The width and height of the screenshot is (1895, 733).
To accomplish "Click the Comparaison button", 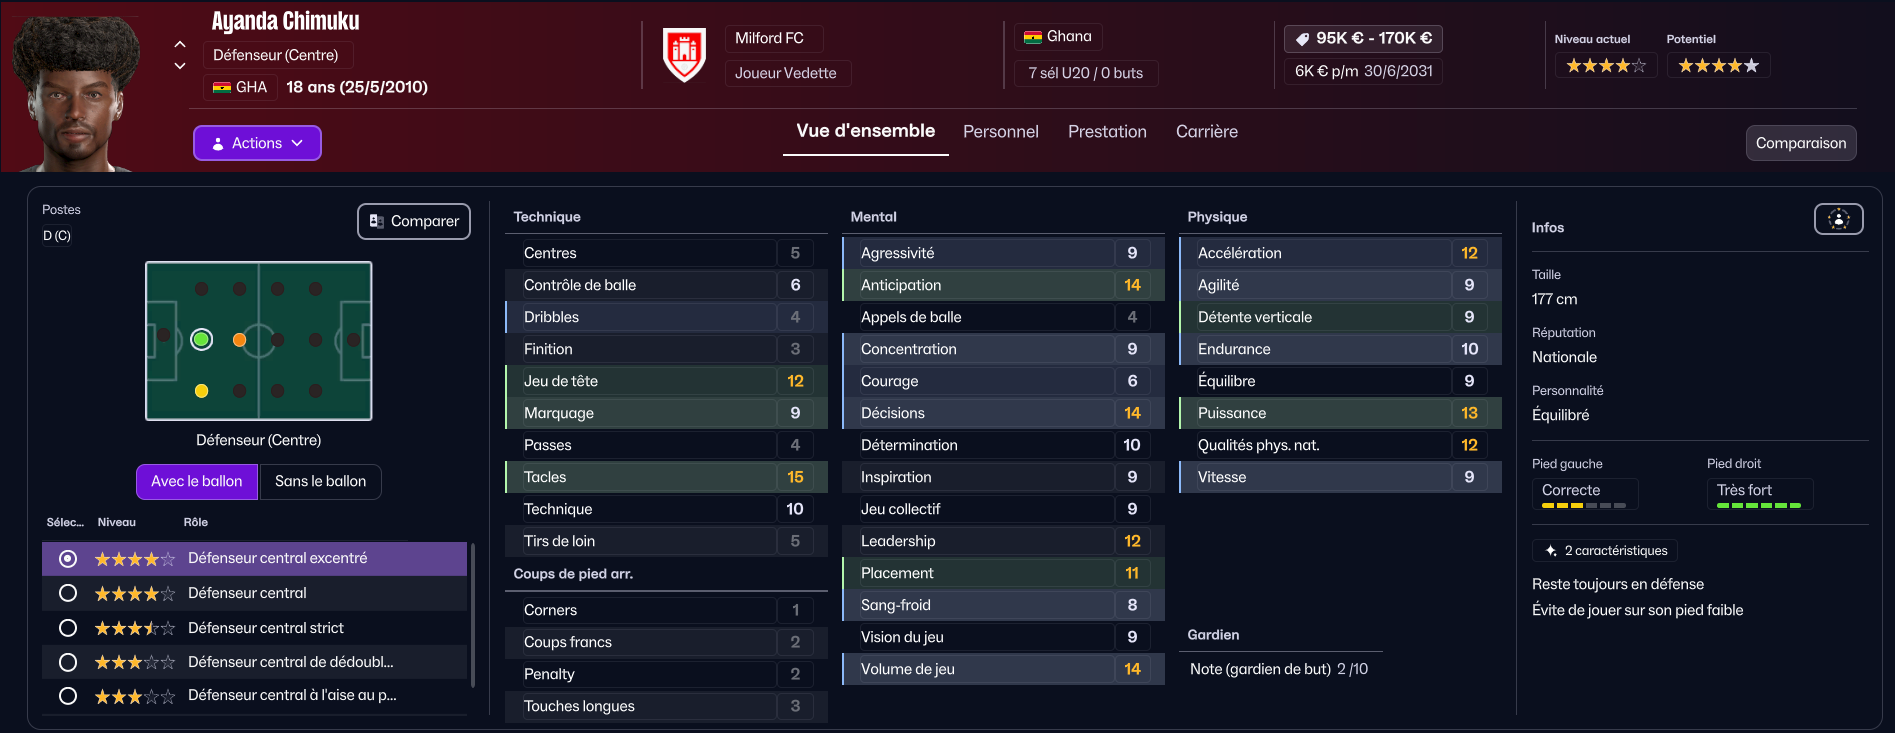I will pos(1801,143).
